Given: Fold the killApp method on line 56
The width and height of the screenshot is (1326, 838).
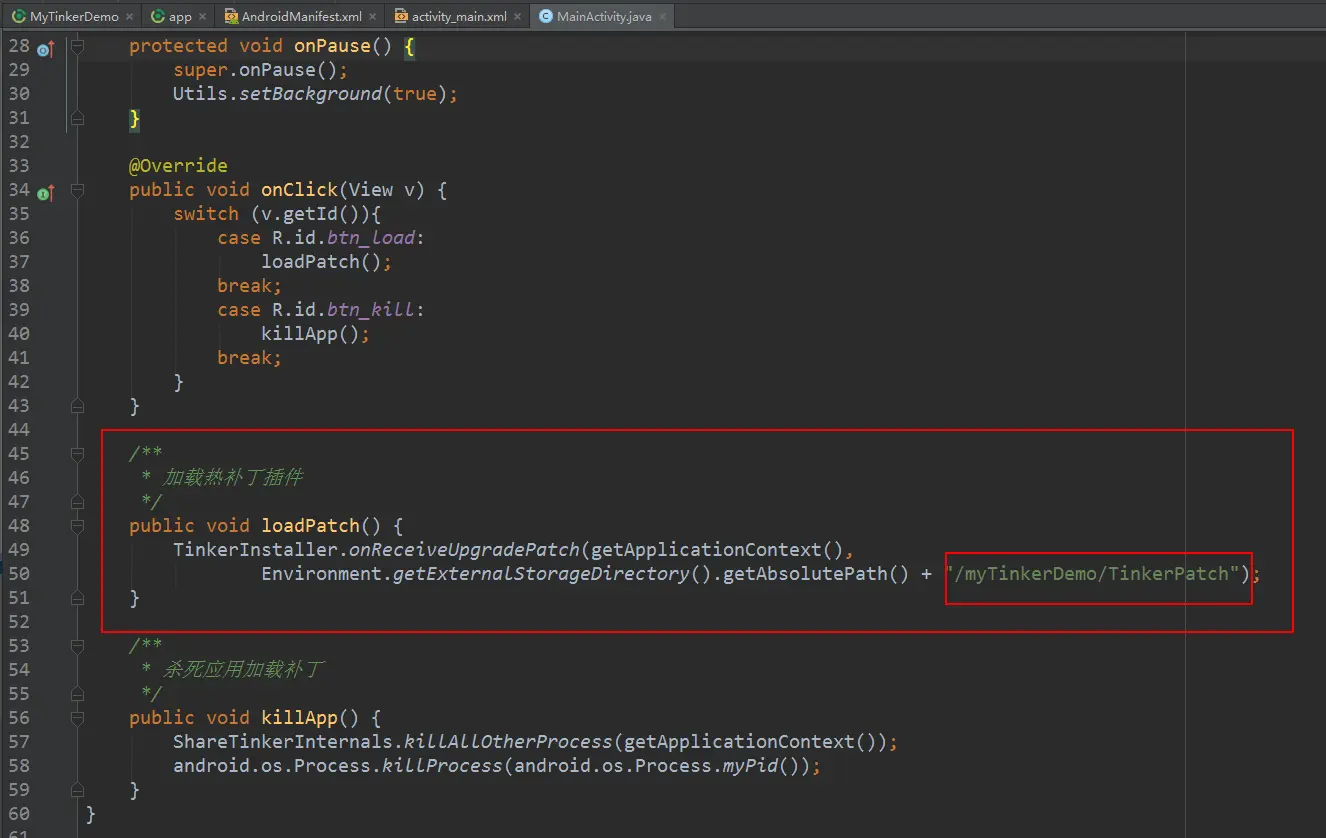Looking at the screenshot, I should 77,718.
